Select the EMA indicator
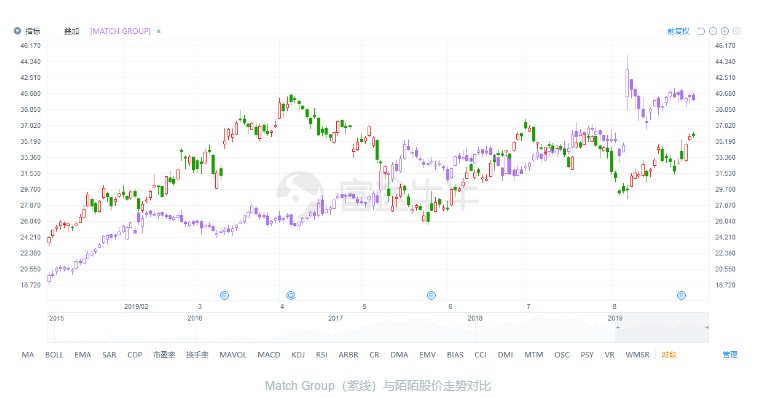 pyautogui.click(x=83, y=354)
